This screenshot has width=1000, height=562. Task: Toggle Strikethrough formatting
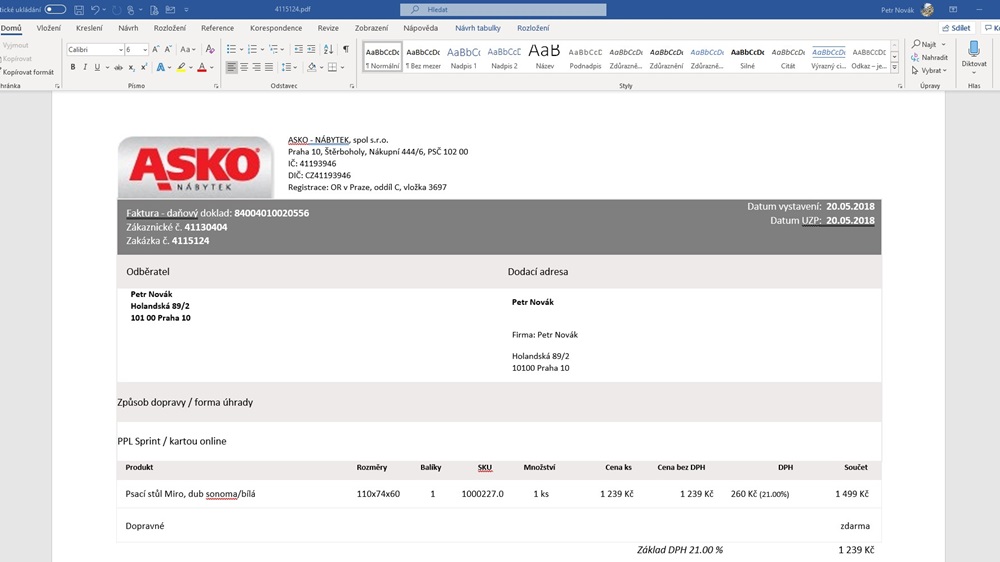pos(118,67)
